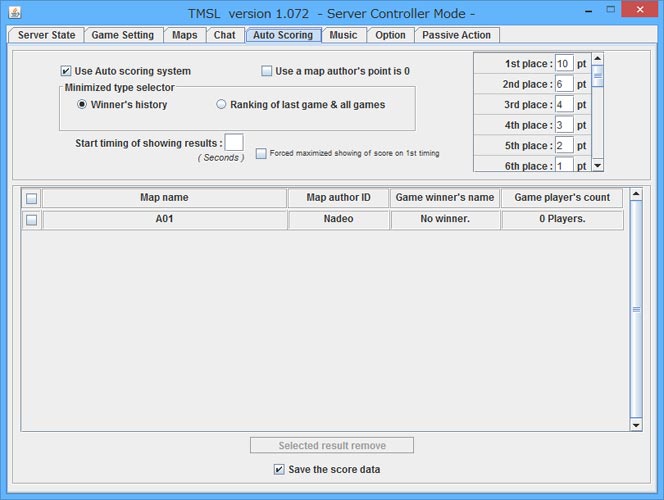Open the Chat tab
The width and height of the screenshot is (664, 500).
pyautogui.click(x=224, y=35)
